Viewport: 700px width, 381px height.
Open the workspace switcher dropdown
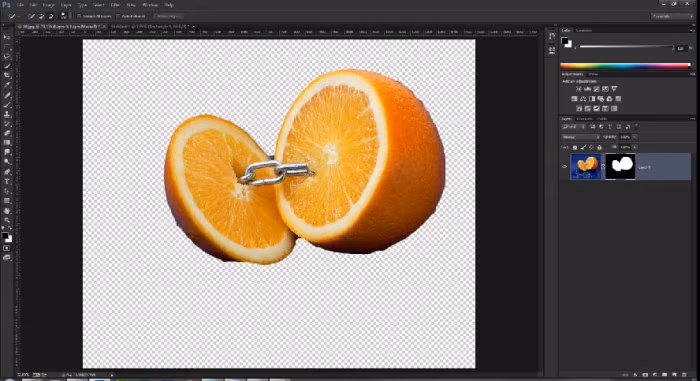coord(671,16)
